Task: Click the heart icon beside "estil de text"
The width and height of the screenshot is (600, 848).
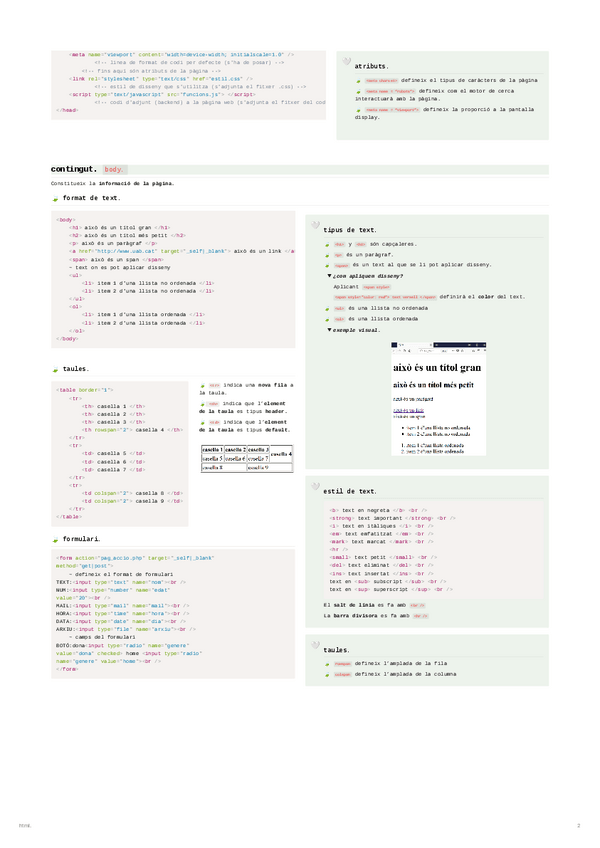Action: point(316,490)
